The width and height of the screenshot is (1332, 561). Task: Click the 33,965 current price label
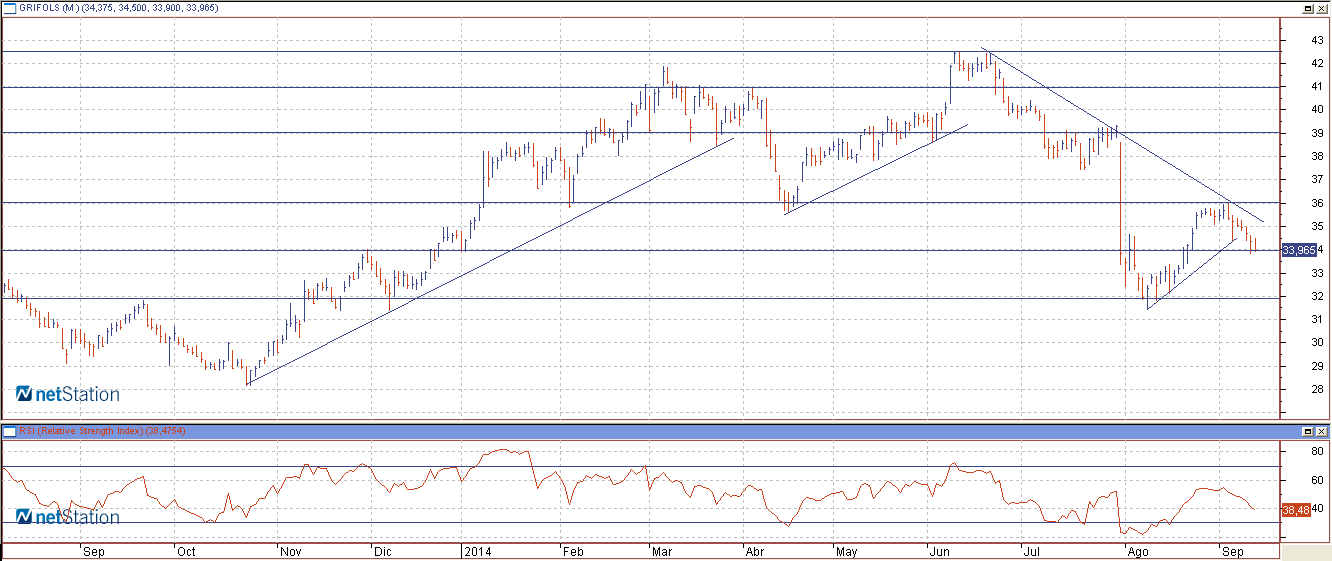pos(1297,250)
